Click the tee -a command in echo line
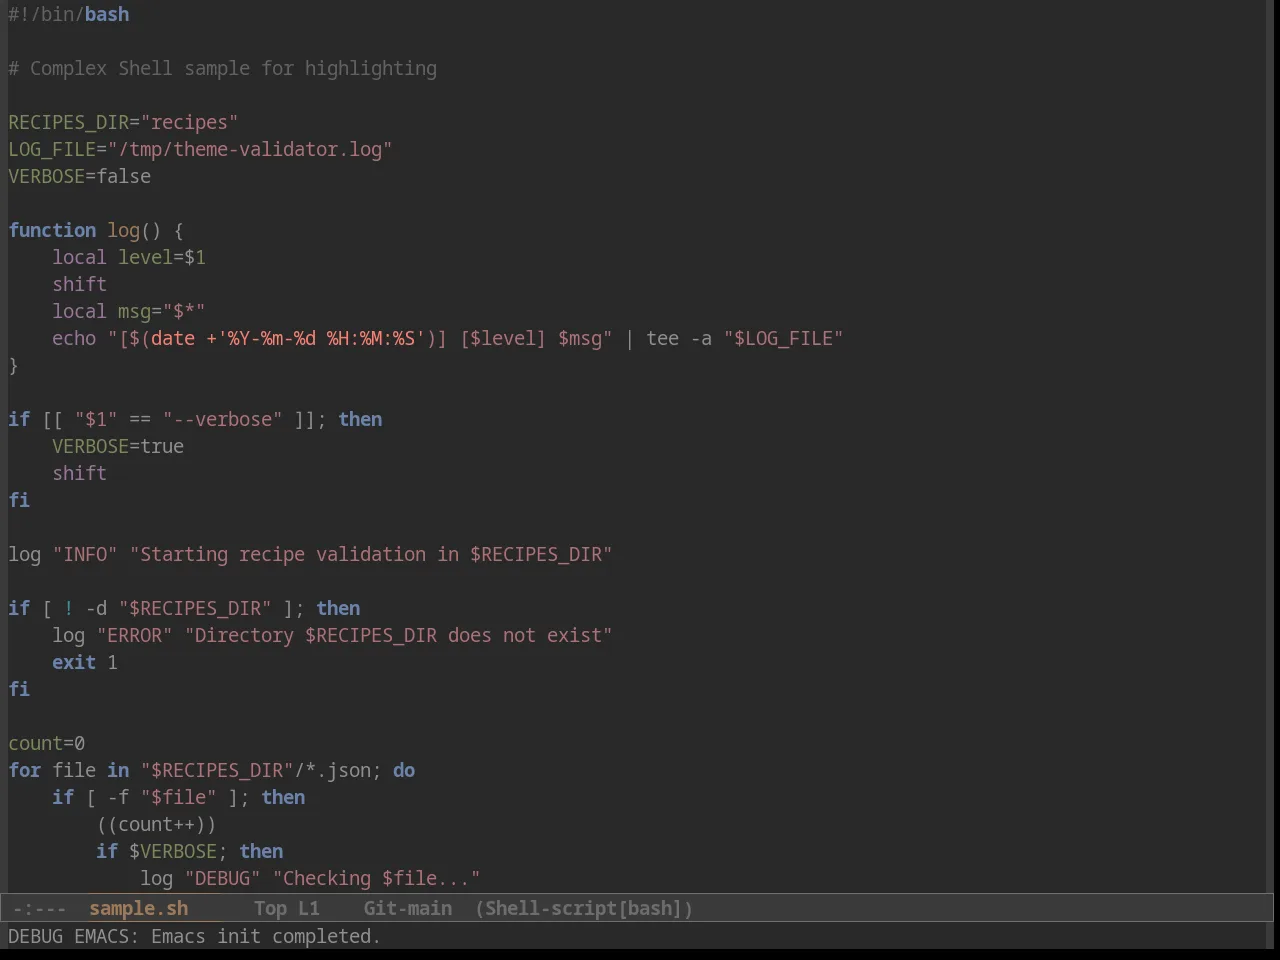 coord(679,338)
